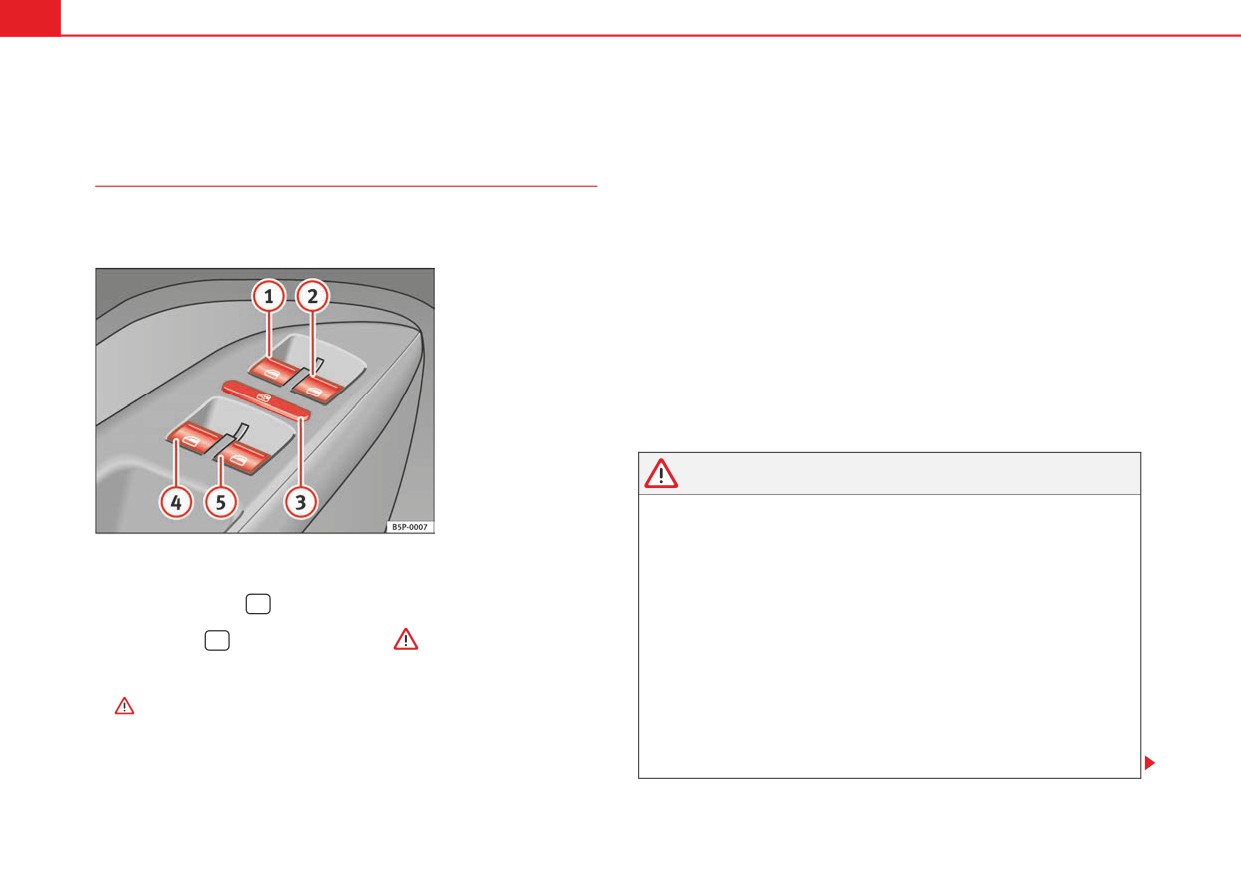The image size is (1241, 877).
Task: Click the second empty rounded key box
Action: pyautogui.click(x=216, y=641)
